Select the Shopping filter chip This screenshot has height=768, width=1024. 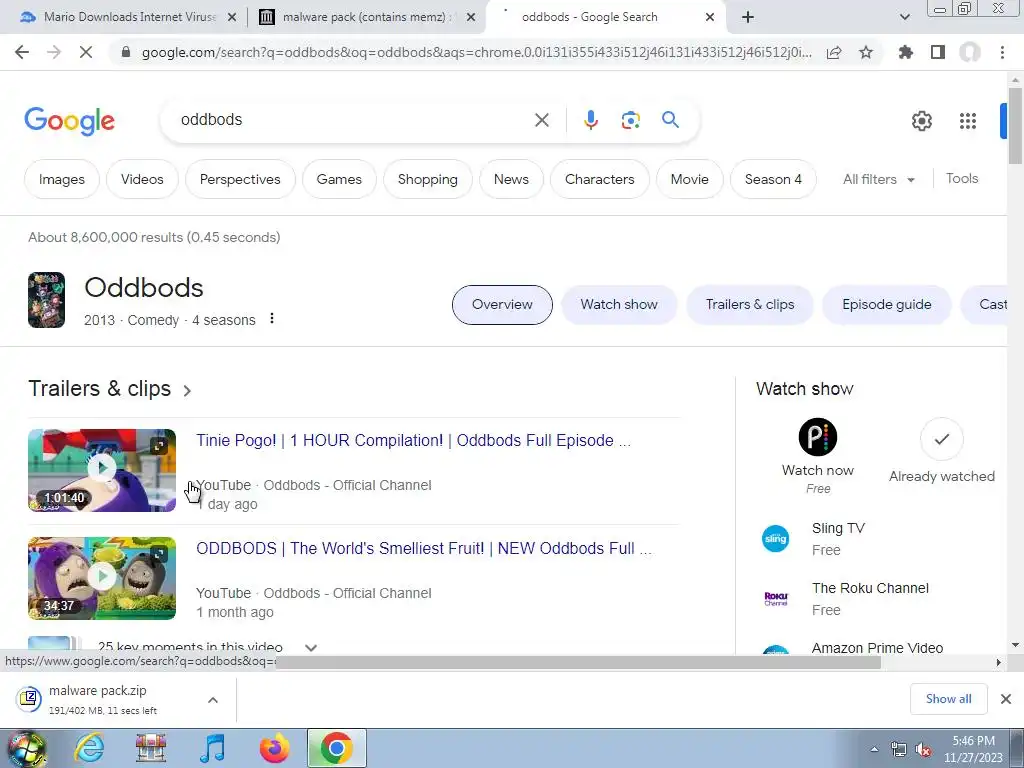pos(428,179)
